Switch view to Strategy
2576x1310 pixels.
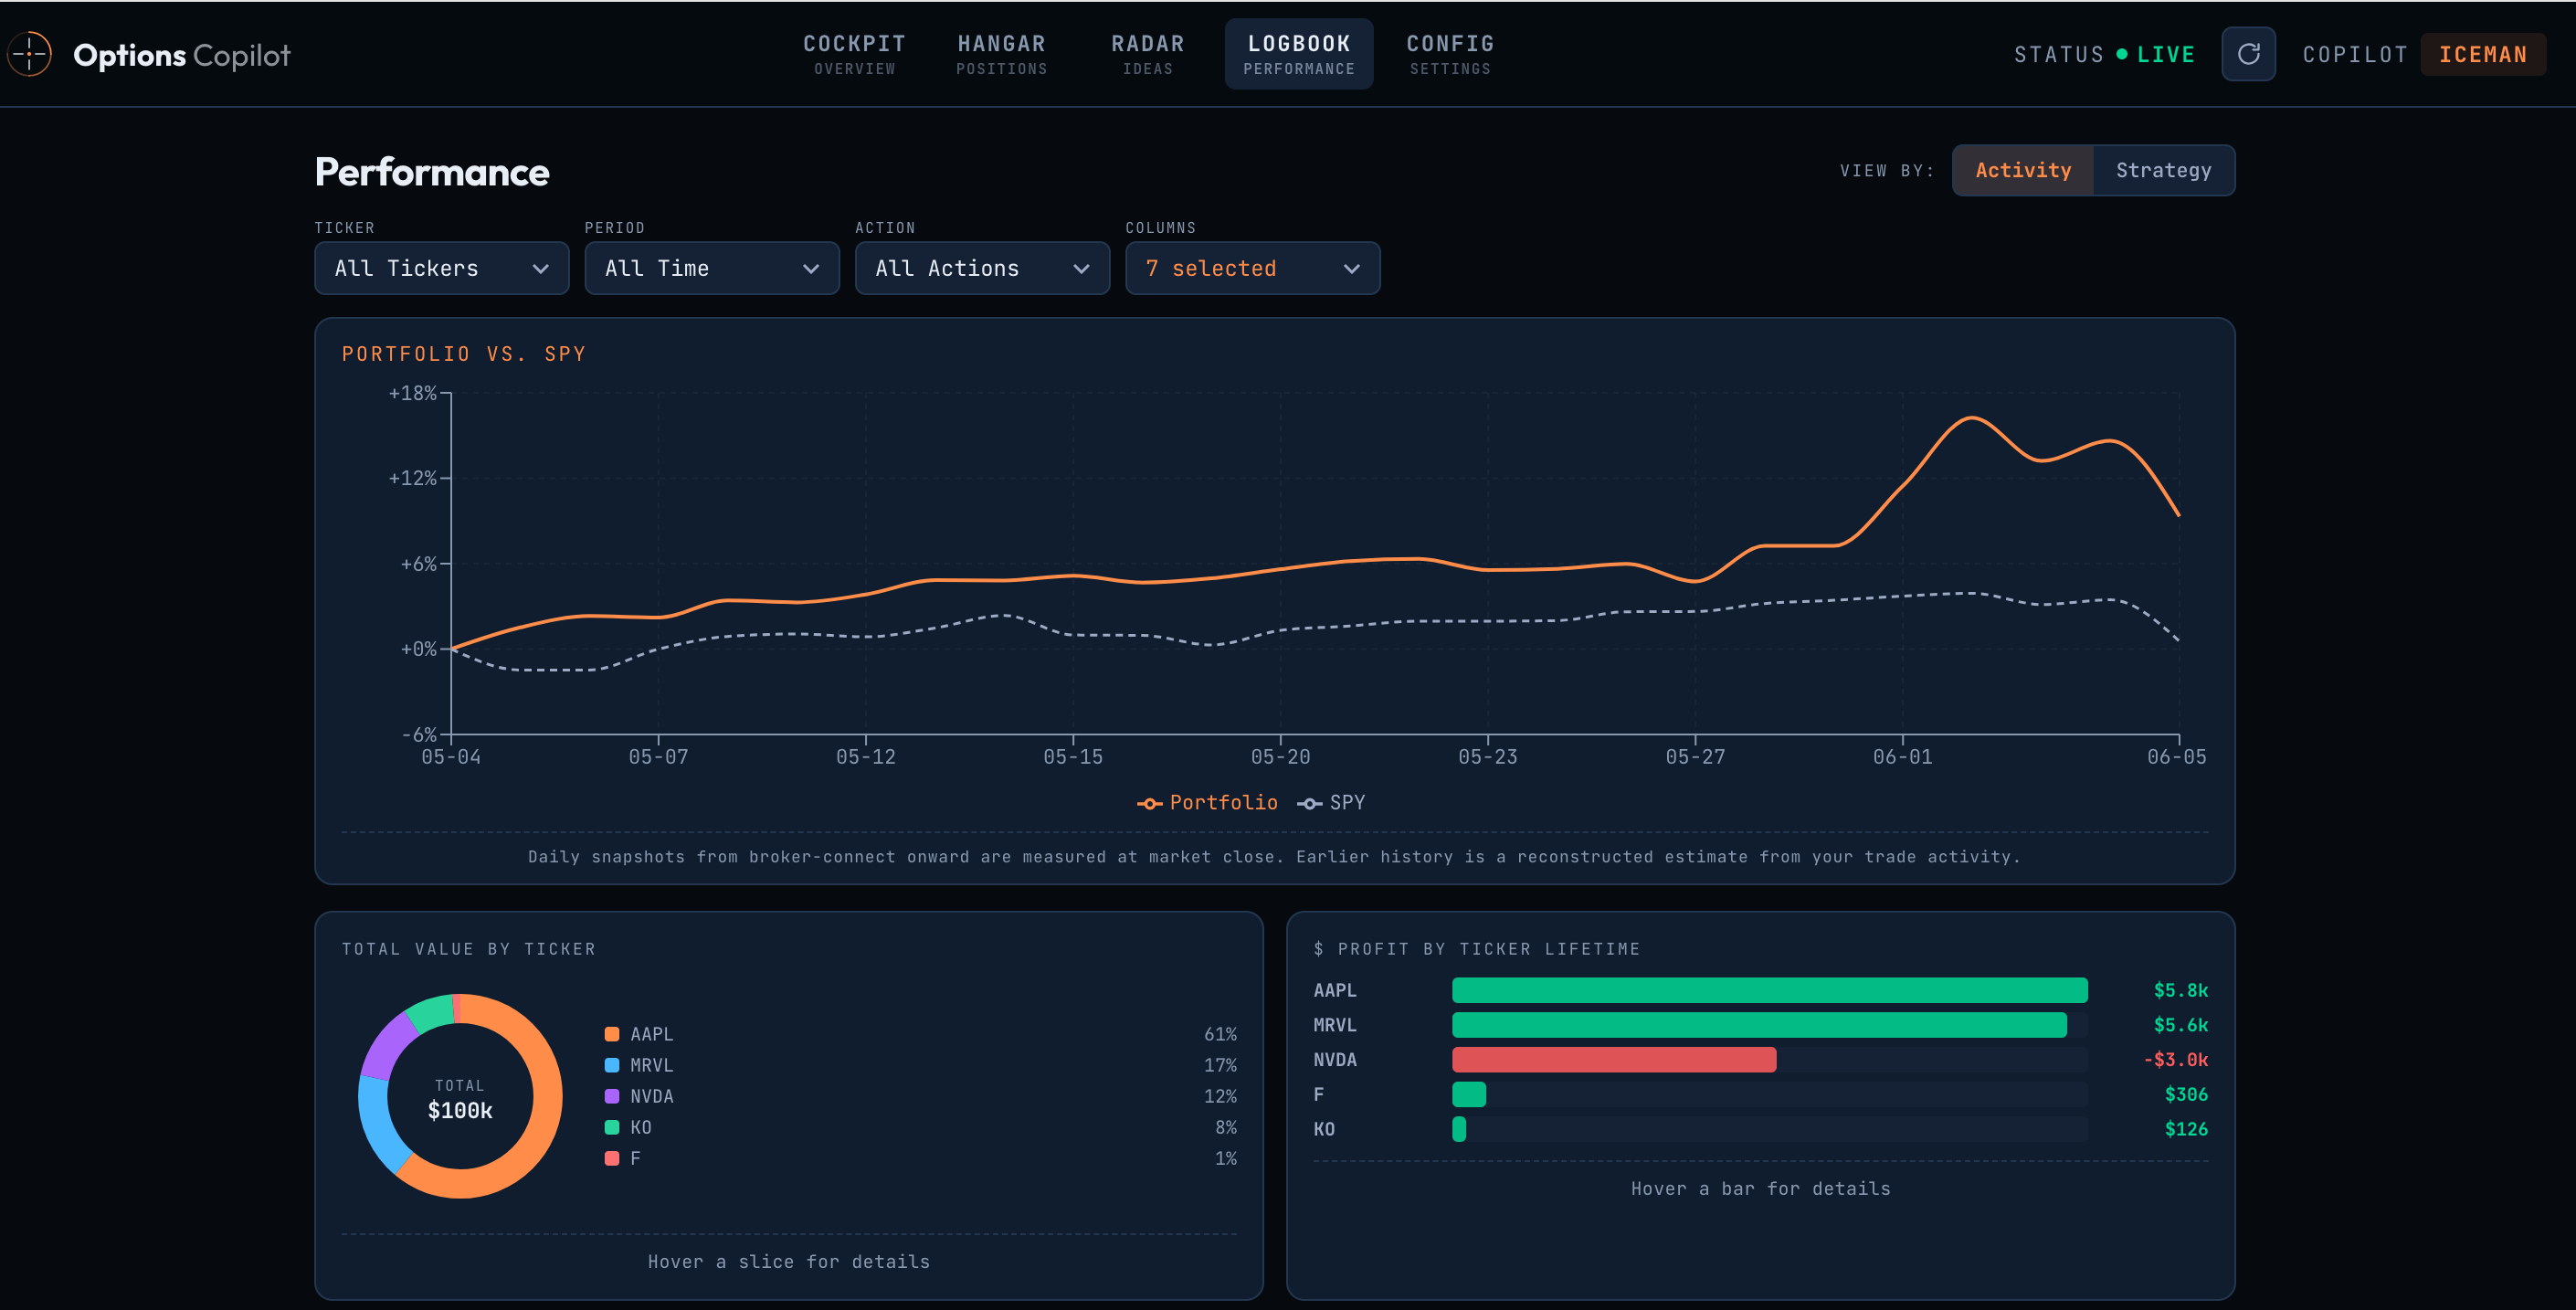point(2163,170)
